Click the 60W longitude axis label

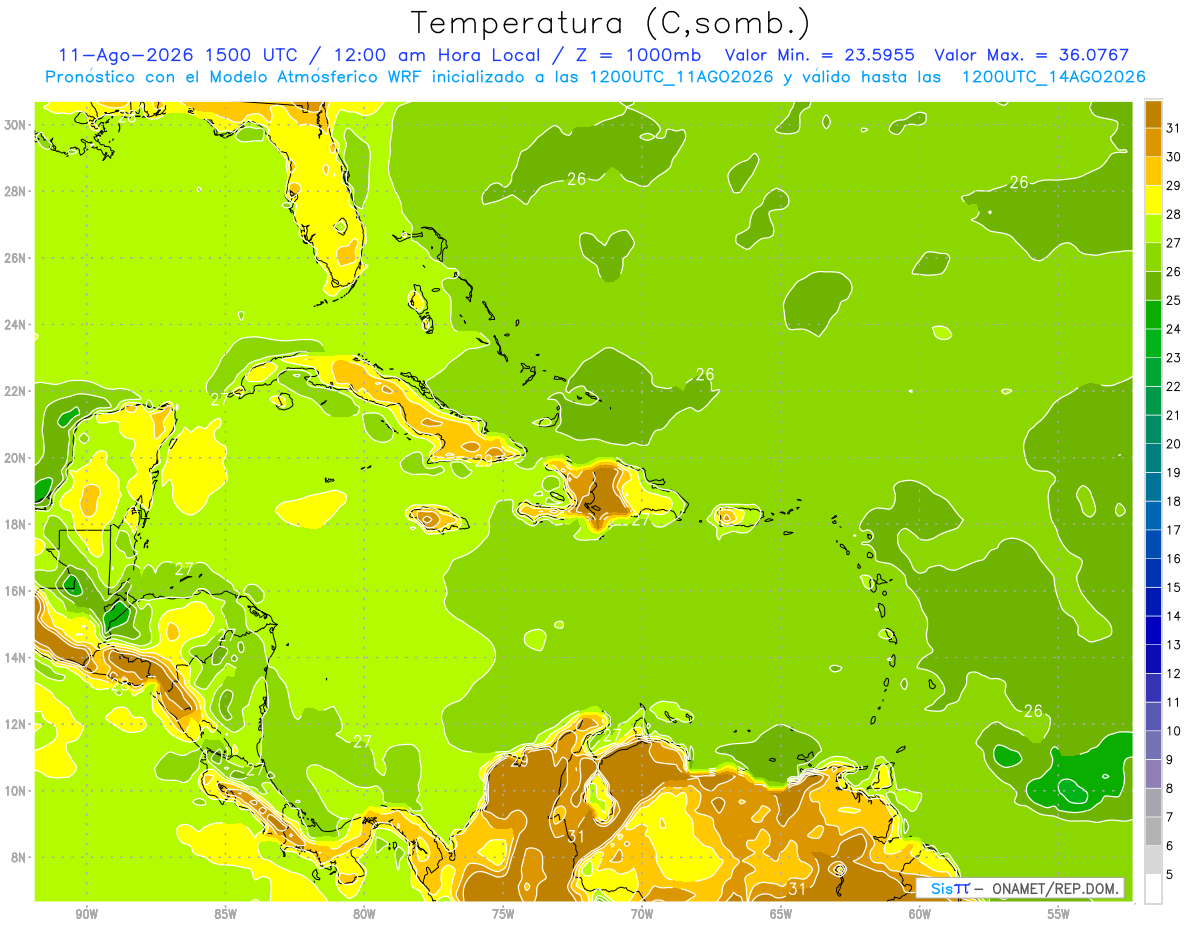(920, 914)
